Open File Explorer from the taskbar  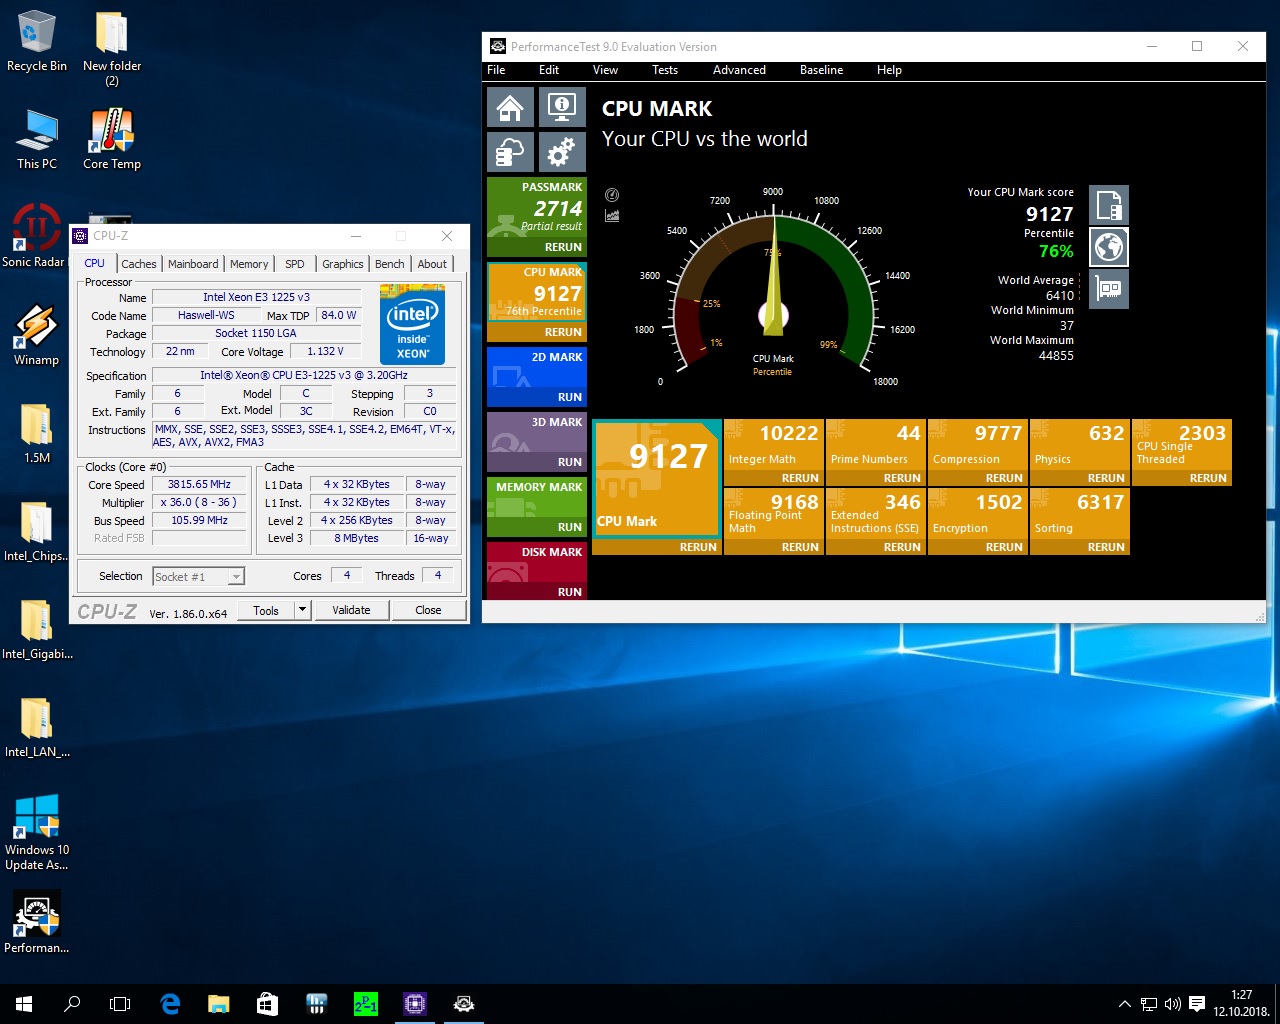pos(218,1004)
